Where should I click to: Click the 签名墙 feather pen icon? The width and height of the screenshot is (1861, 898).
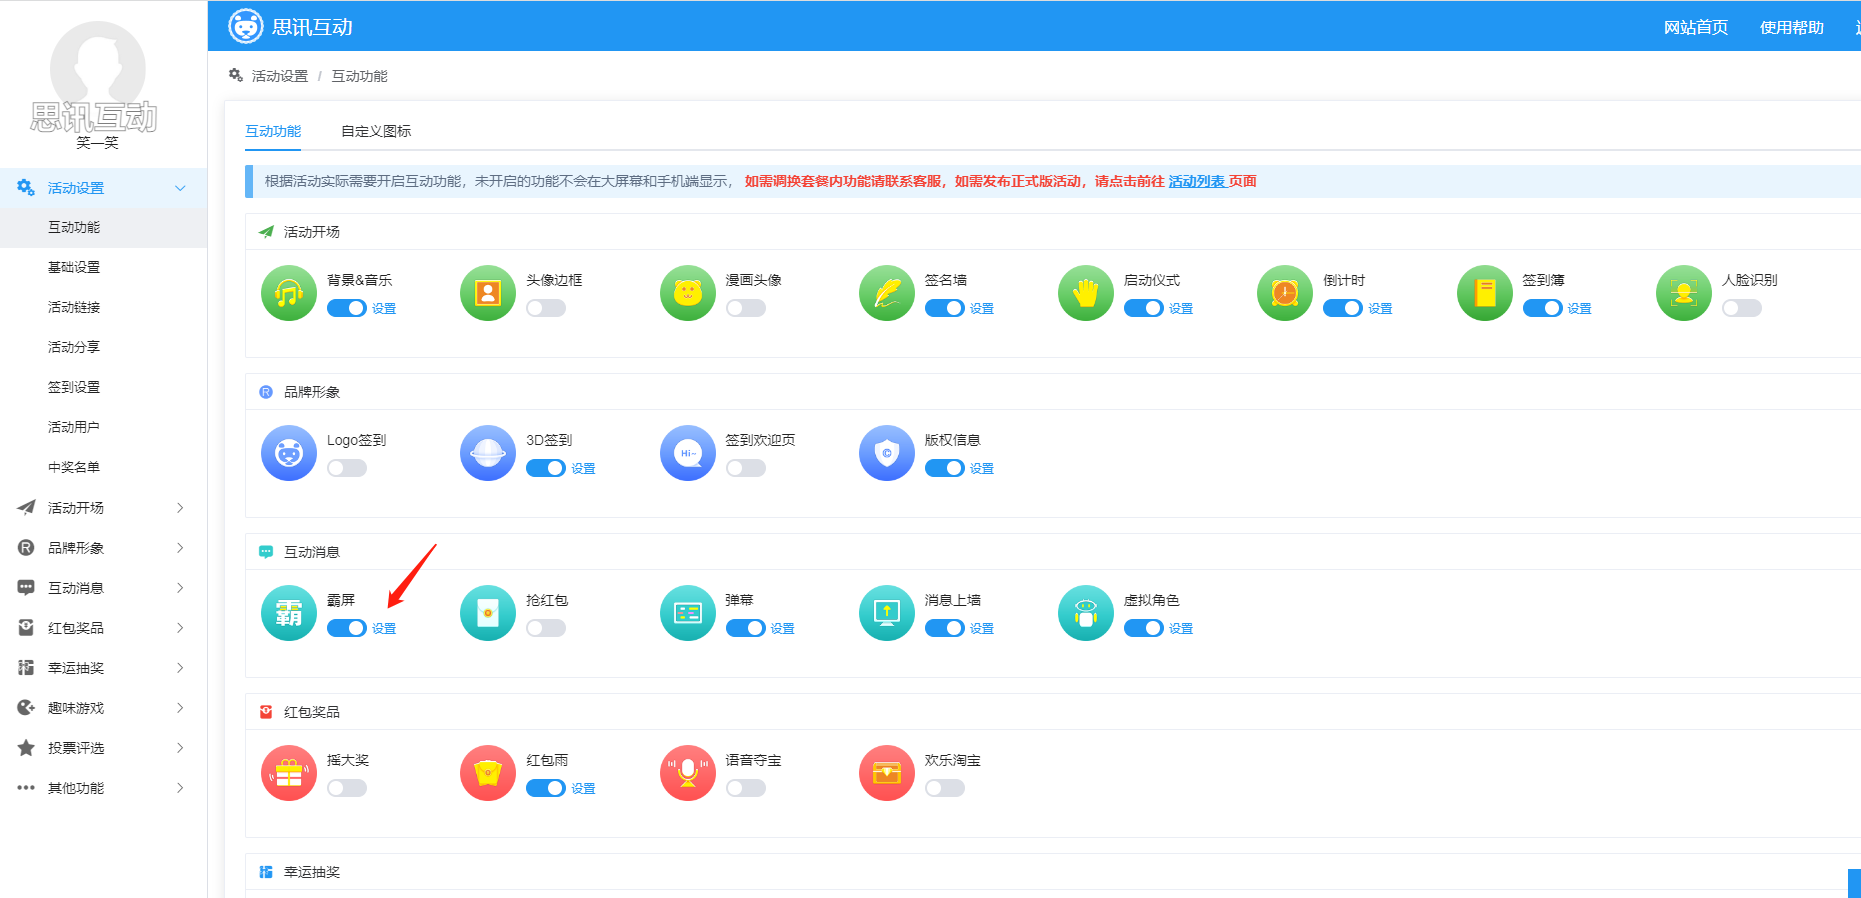coord(886,293)
